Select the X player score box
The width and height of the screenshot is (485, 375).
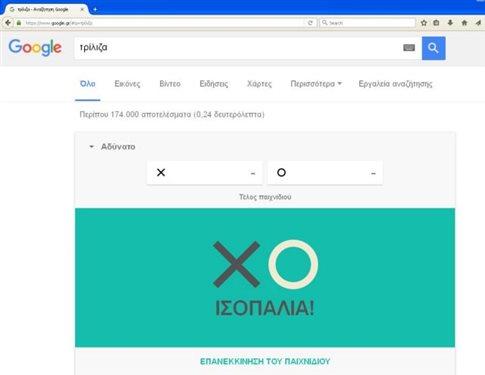tap(205, 173)
